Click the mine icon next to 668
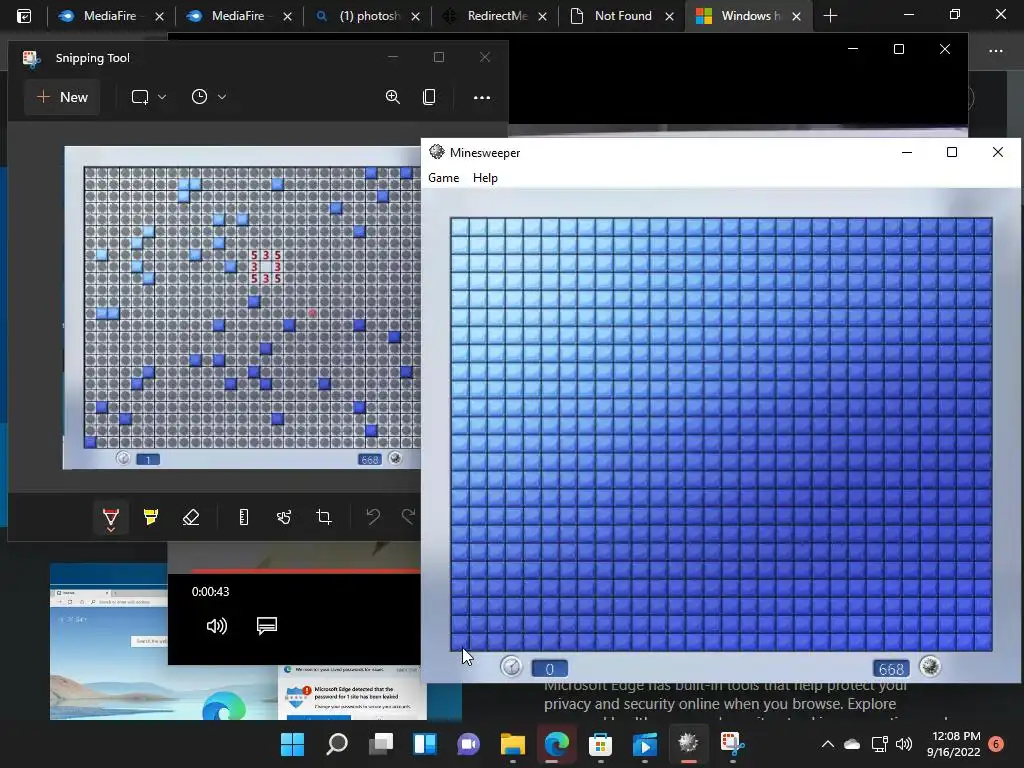The width and height of the screenshot is (1024, 768). click(x=930, y=667)
